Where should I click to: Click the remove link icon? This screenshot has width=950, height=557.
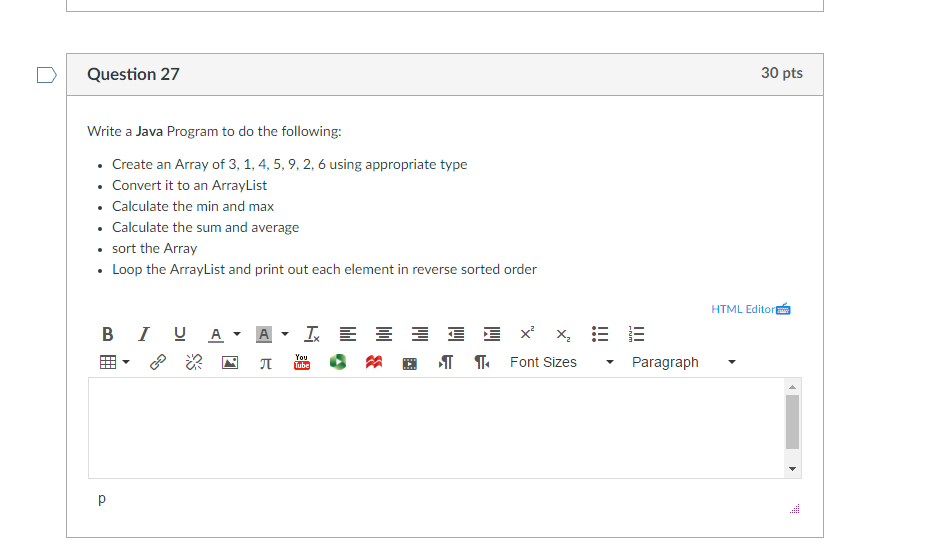194,362
